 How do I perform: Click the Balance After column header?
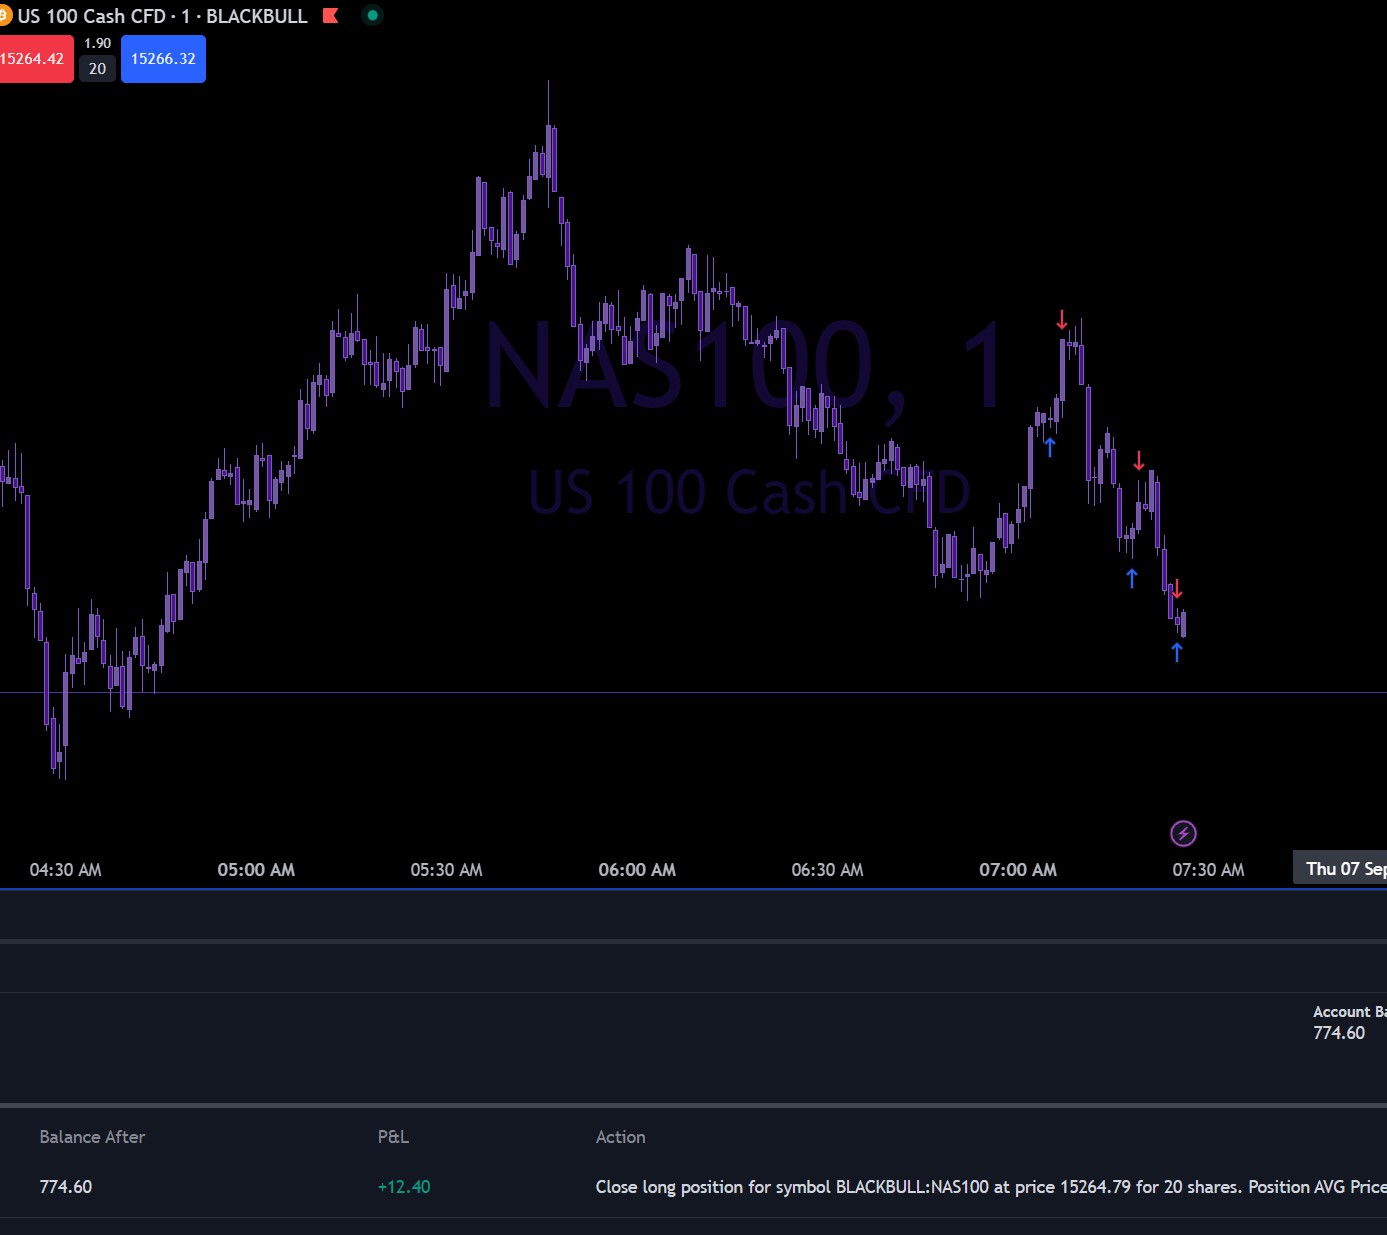(x=92, y=1137)
